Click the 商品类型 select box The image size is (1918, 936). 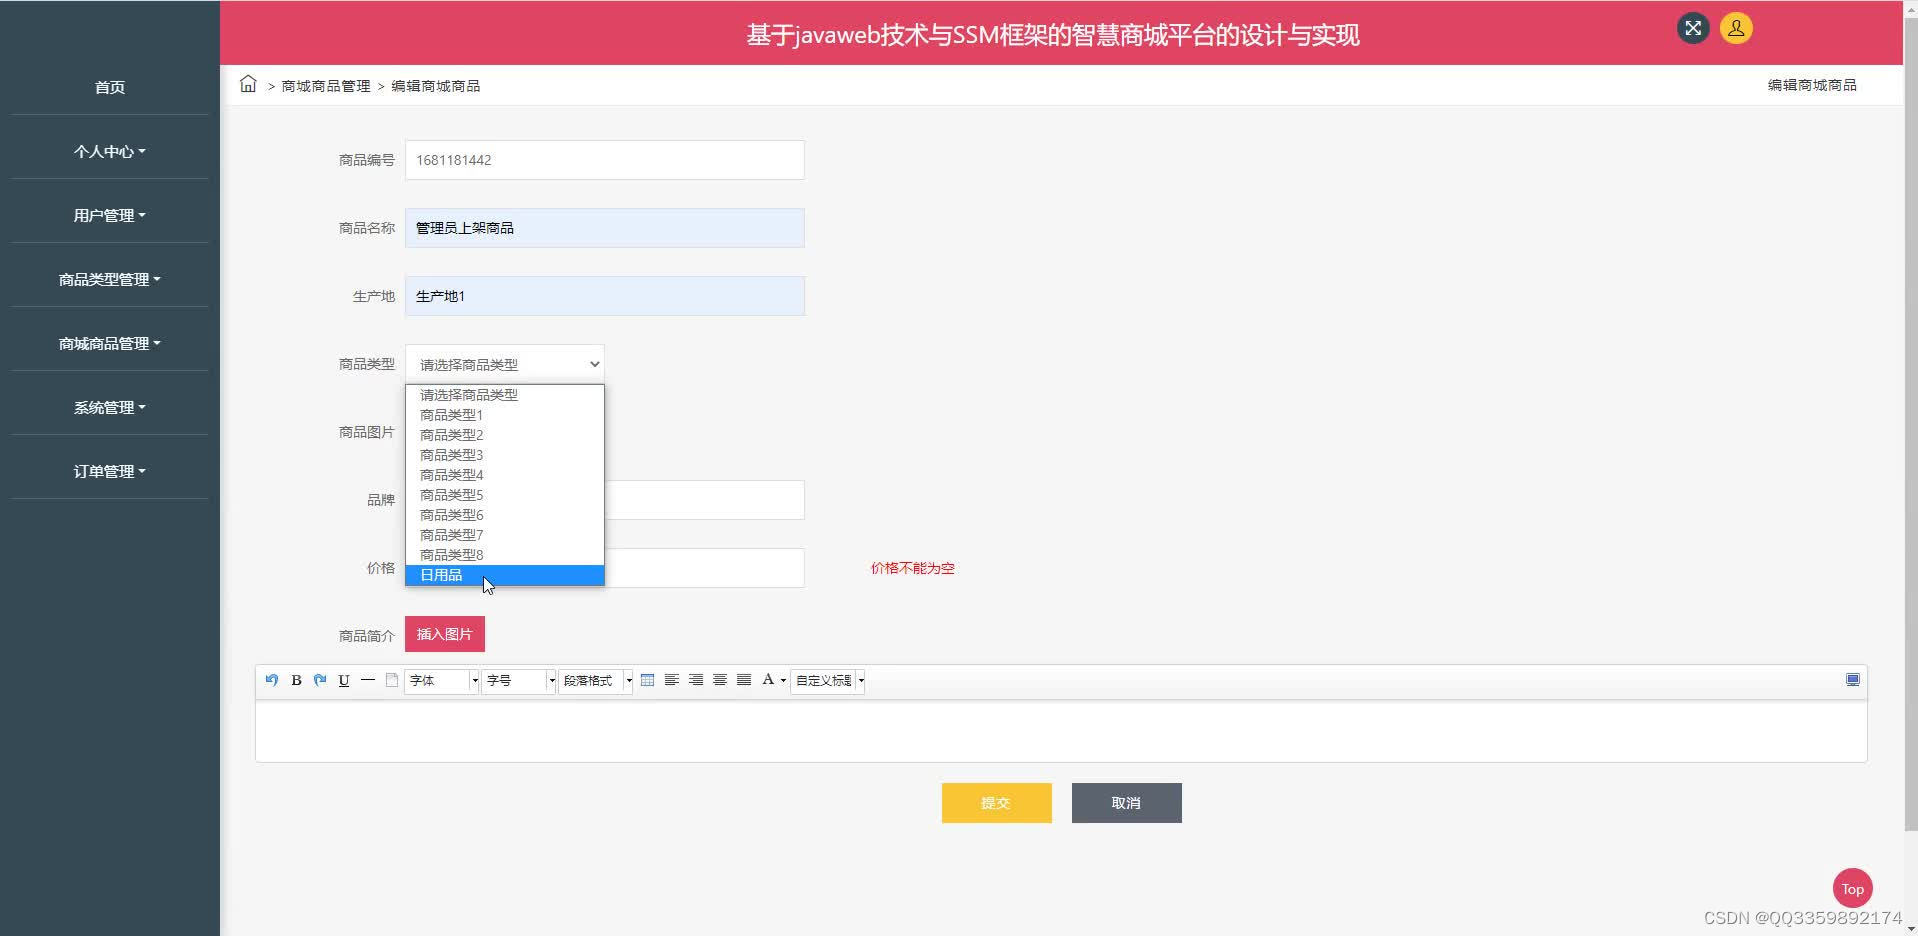point(505,364)
